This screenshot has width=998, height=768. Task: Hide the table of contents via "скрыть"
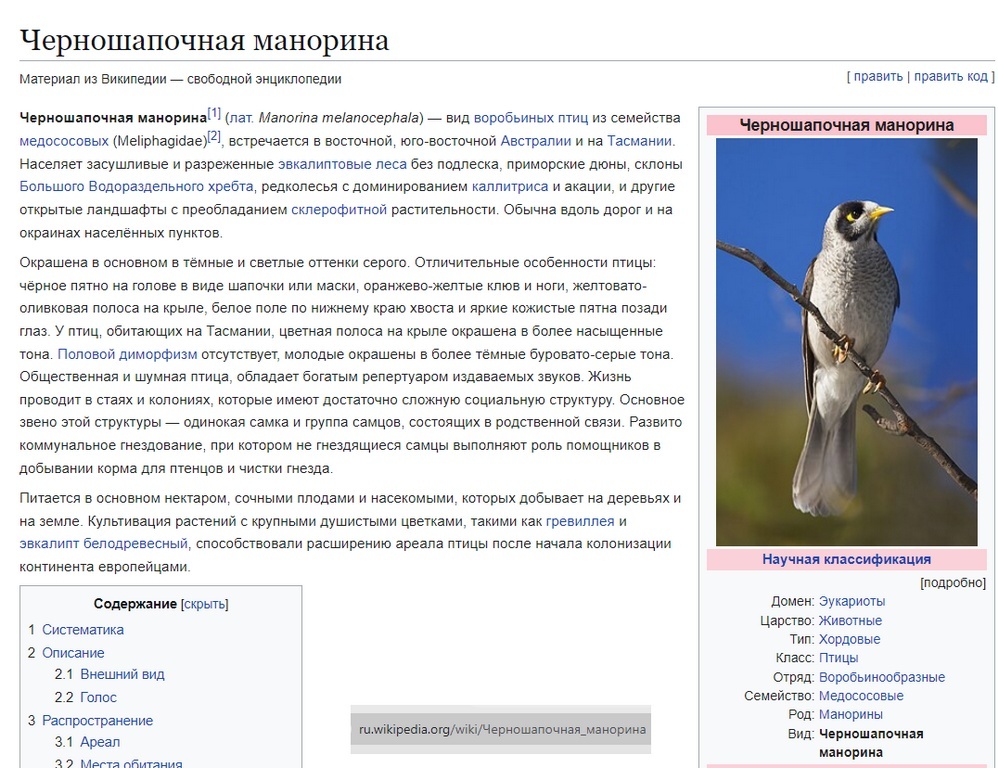[206, 603]
